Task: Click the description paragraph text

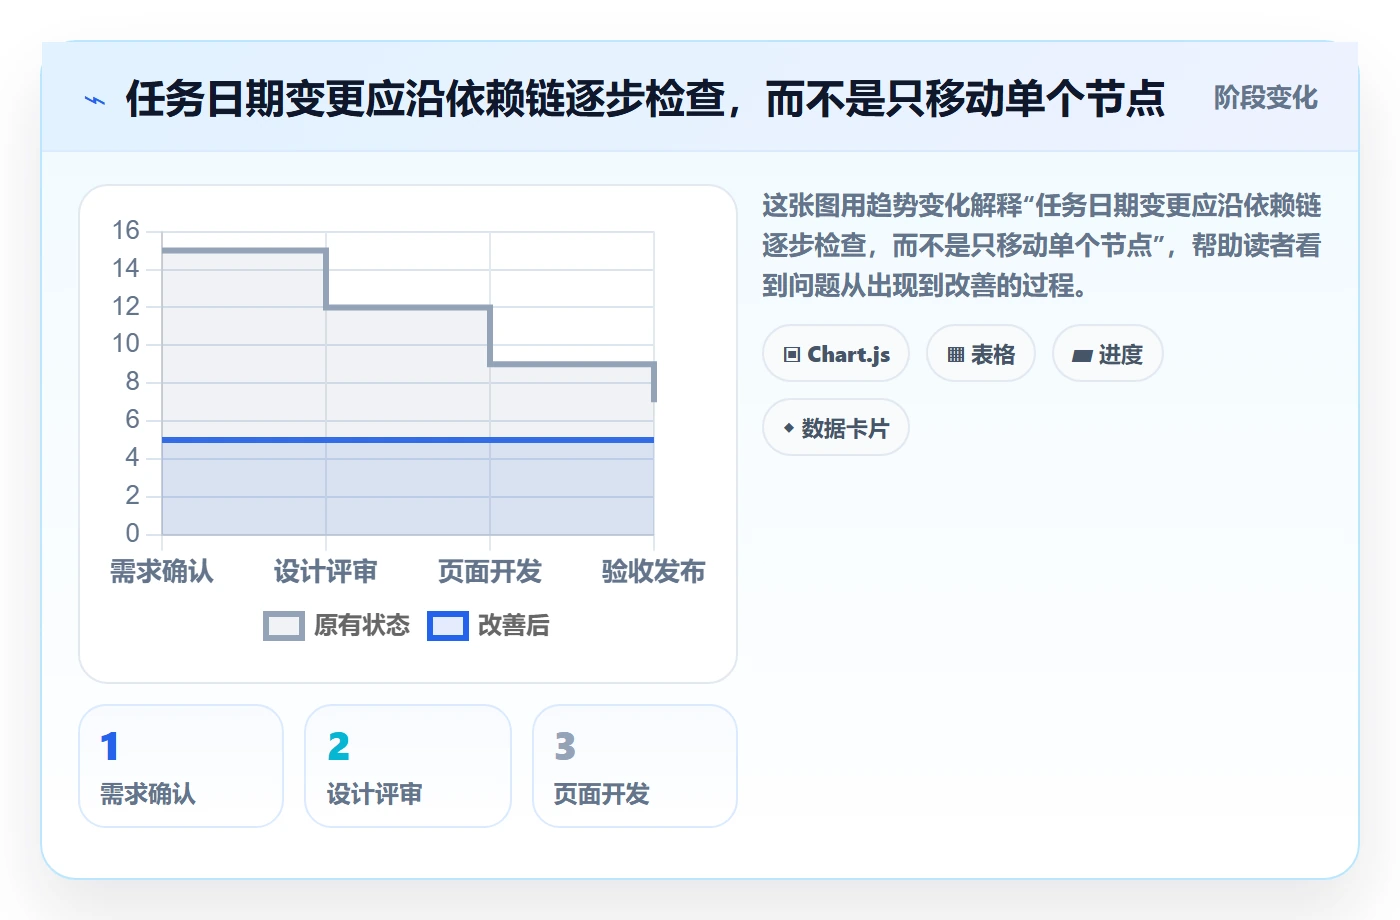Action: 1042,246
